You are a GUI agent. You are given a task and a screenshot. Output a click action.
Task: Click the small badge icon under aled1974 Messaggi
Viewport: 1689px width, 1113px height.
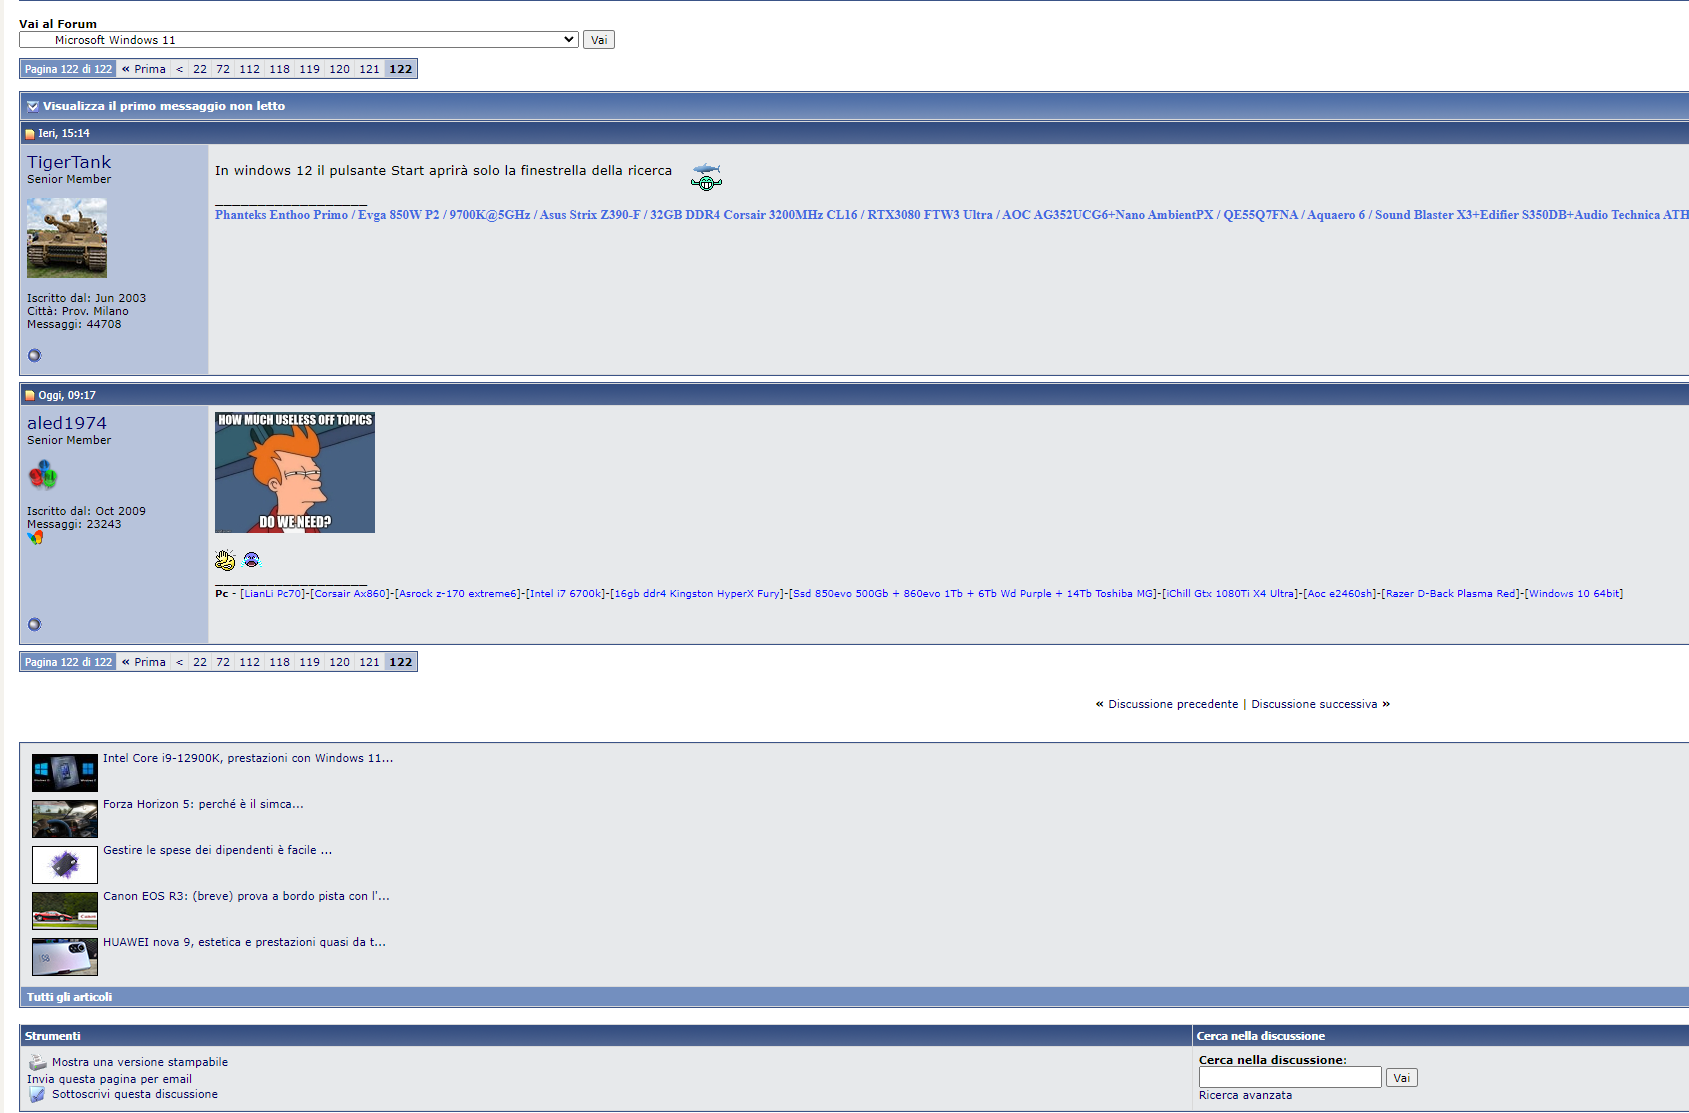[35, 538]
